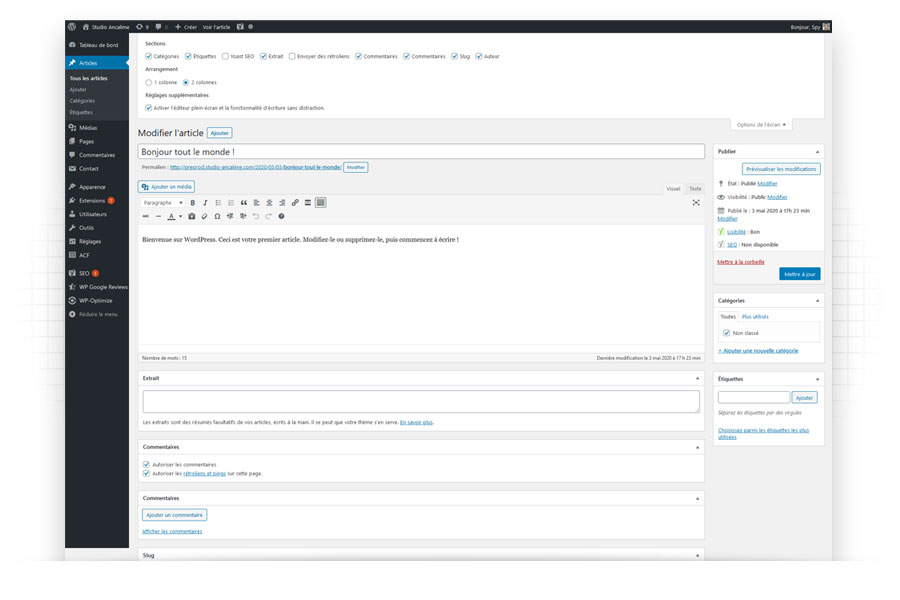Toggle bold formatting in the editor

click(193, 203)
